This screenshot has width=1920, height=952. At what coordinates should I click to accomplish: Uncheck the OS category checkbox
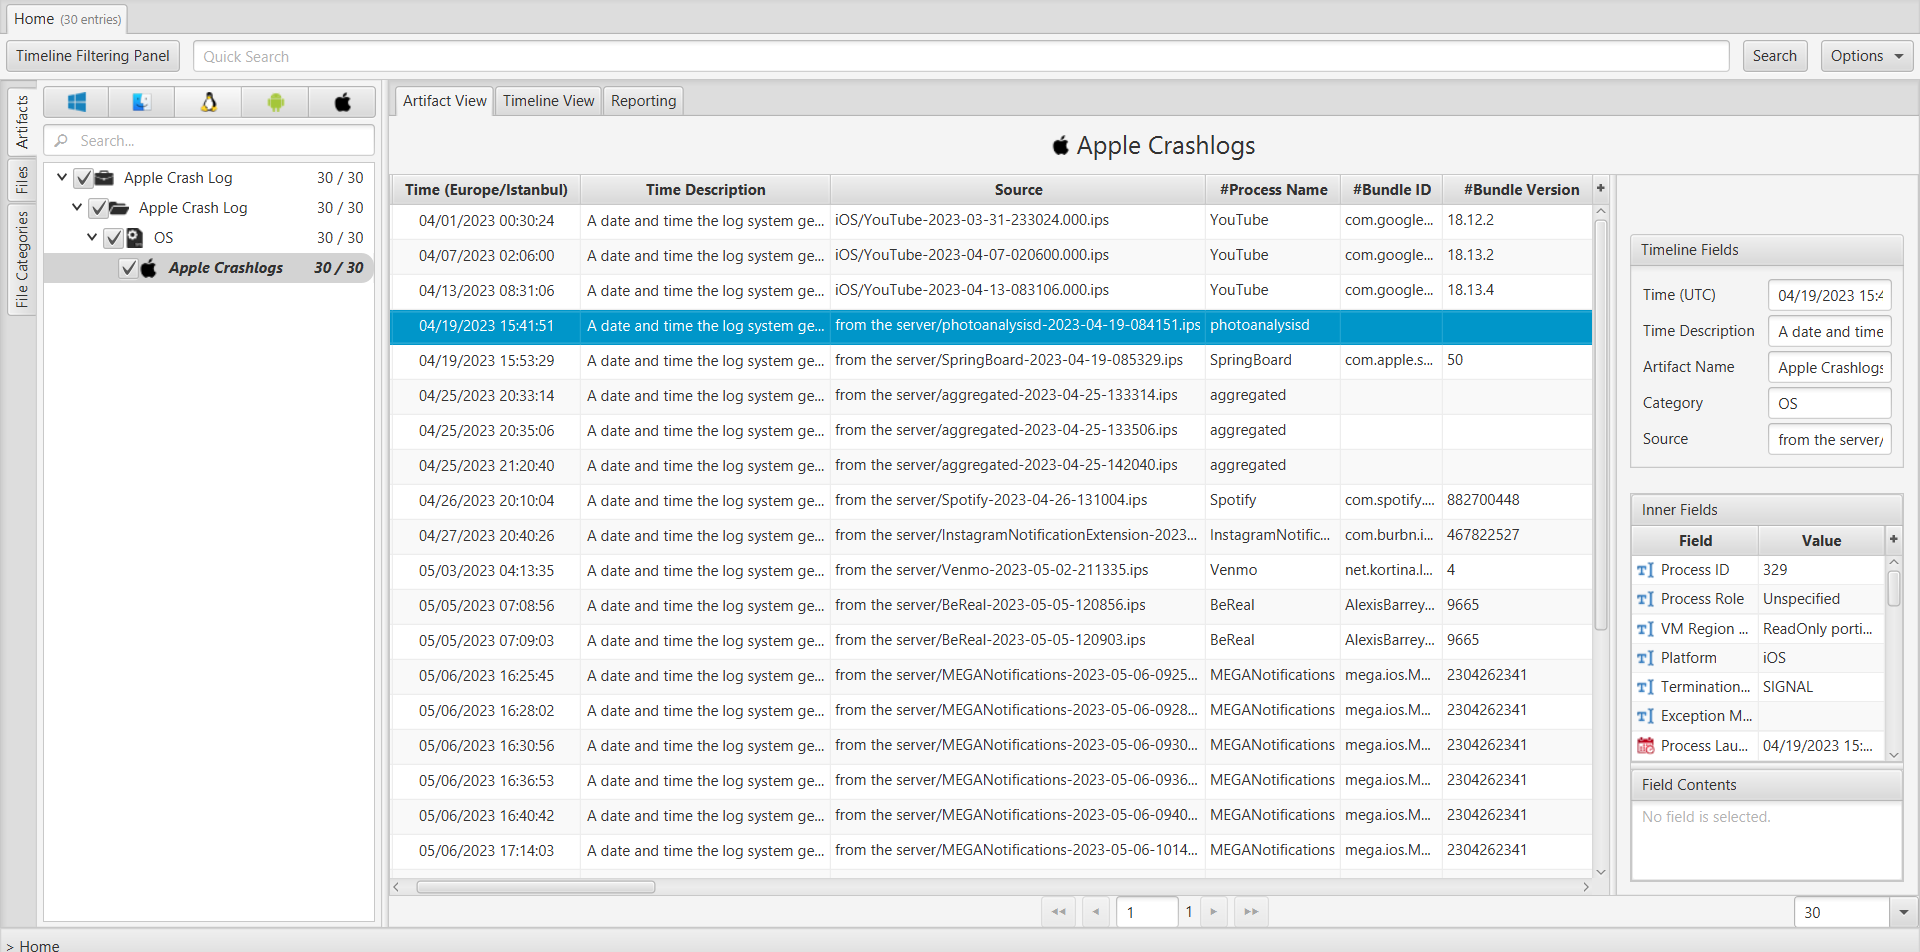pos(113,238)
